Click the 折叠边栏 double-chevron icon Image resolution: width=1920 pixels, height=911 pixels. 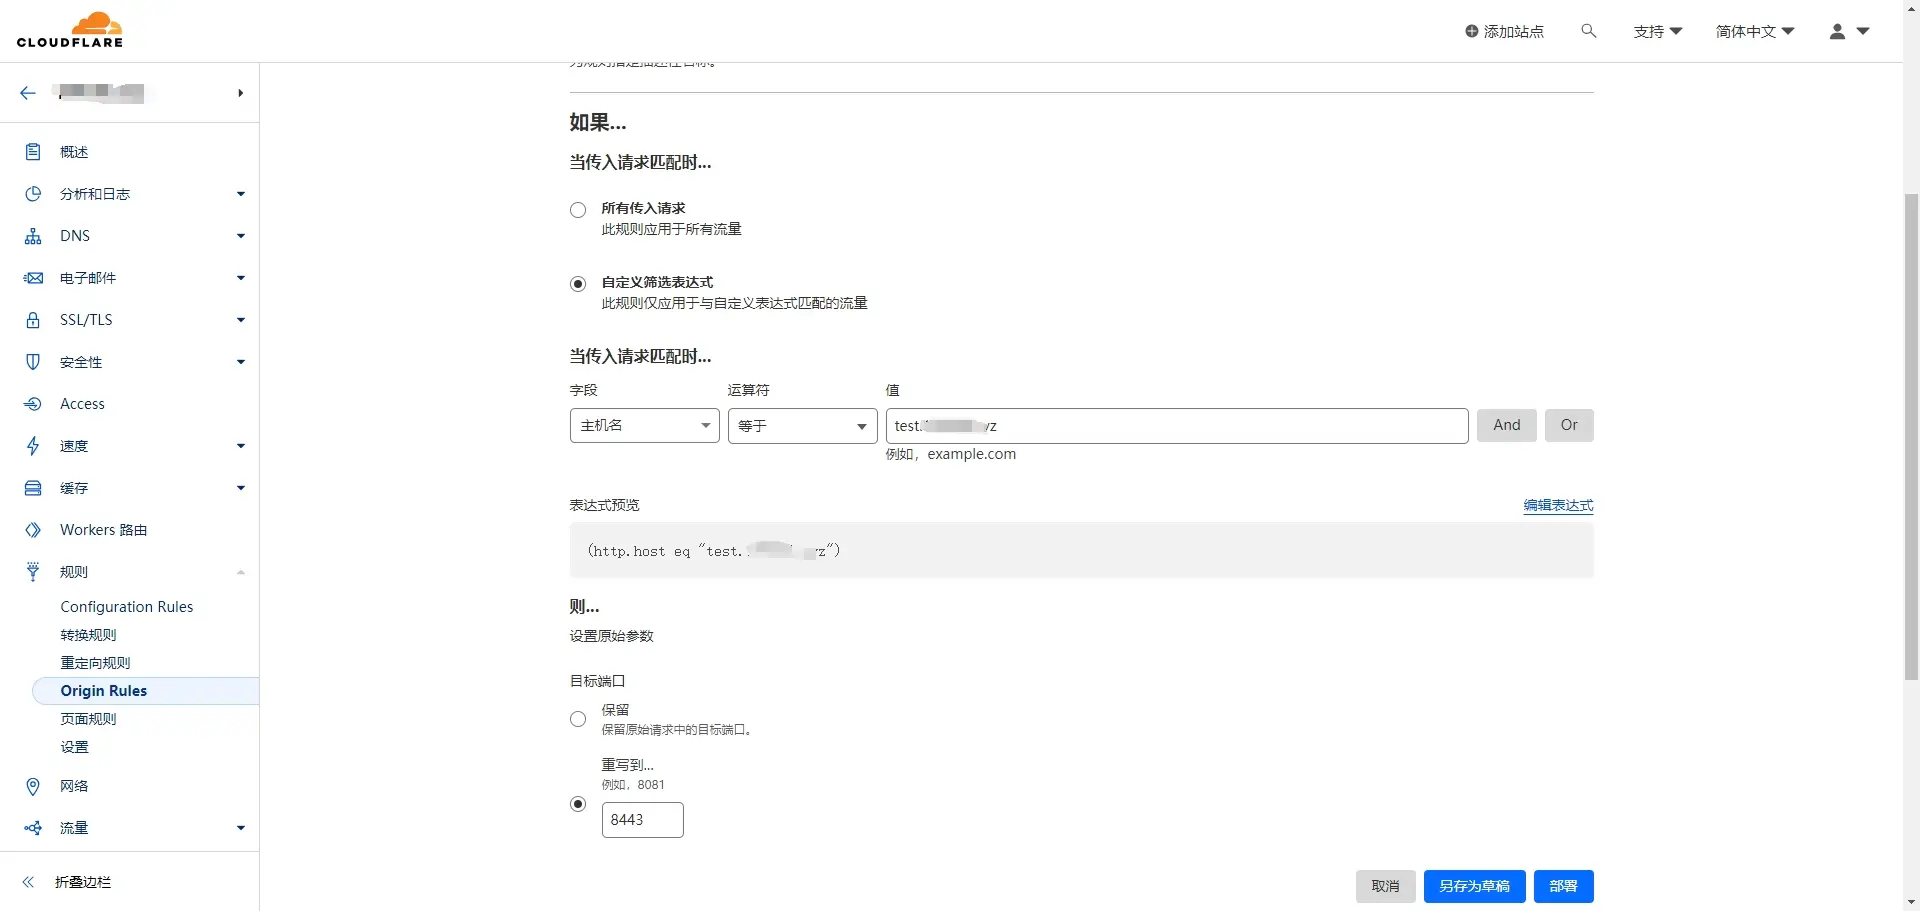pyautogui.click(x=28, y=882)
